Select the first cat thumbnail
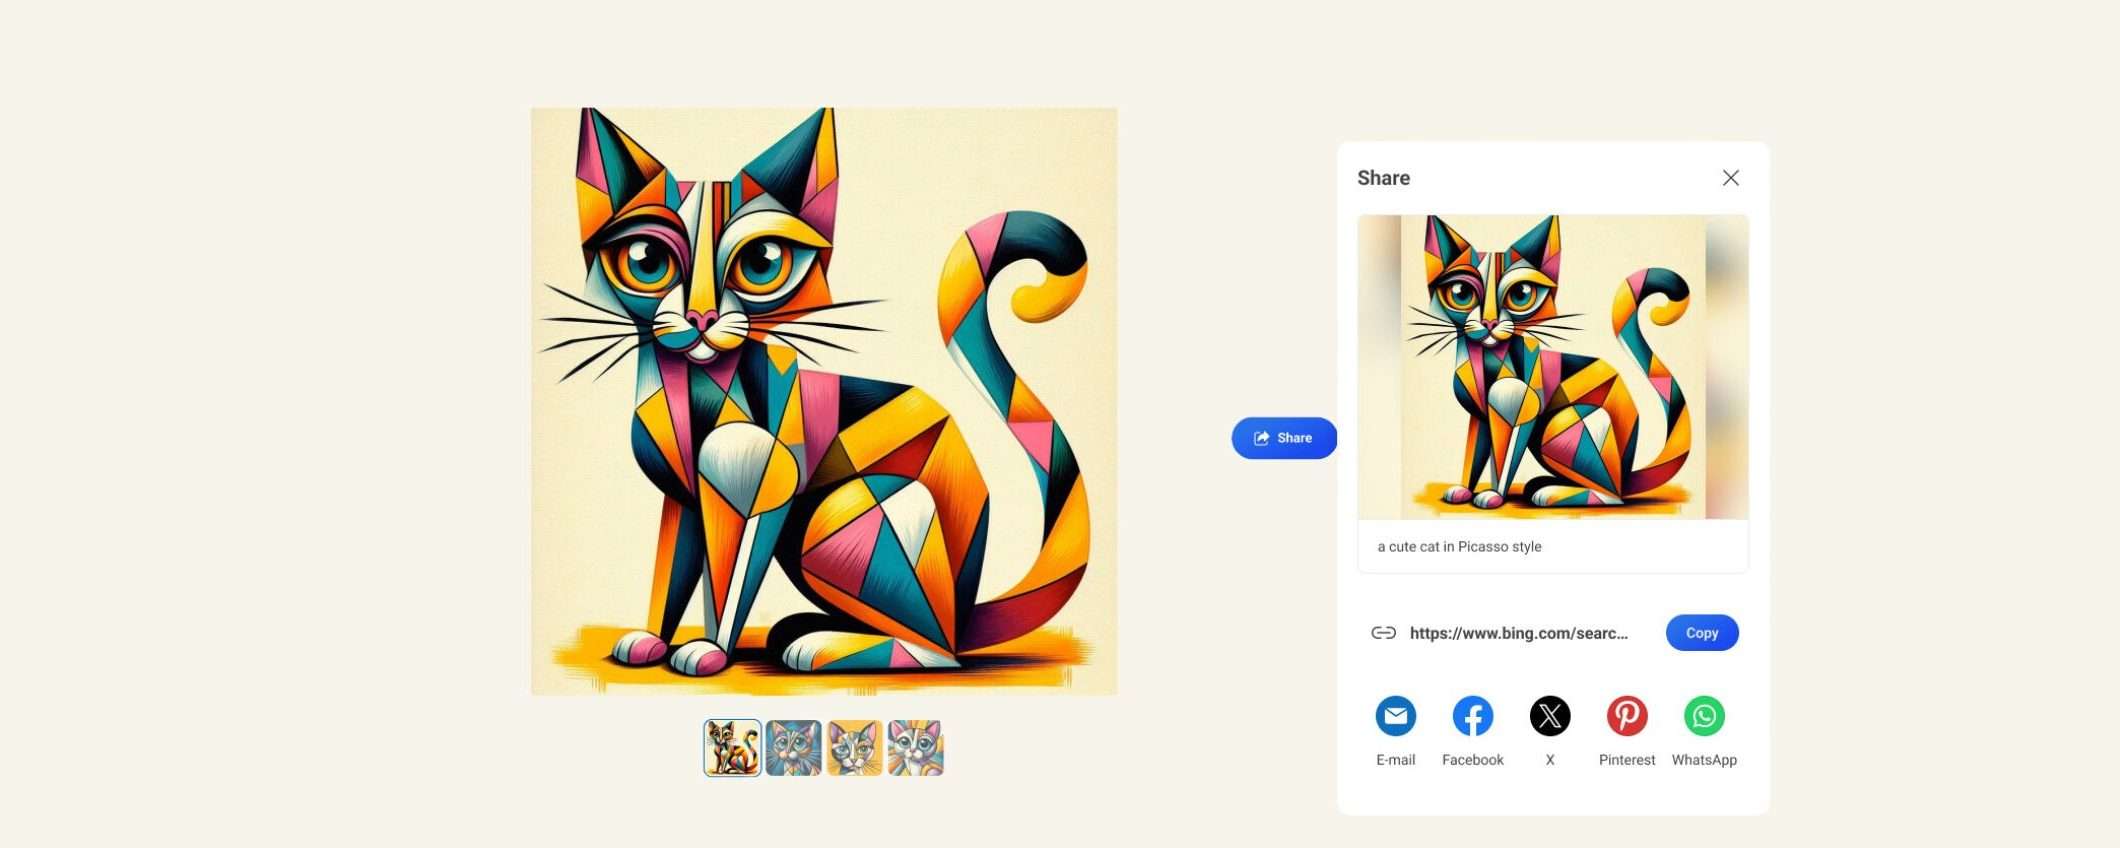This screenshot has width=2120, height=848. pos(733,748)
